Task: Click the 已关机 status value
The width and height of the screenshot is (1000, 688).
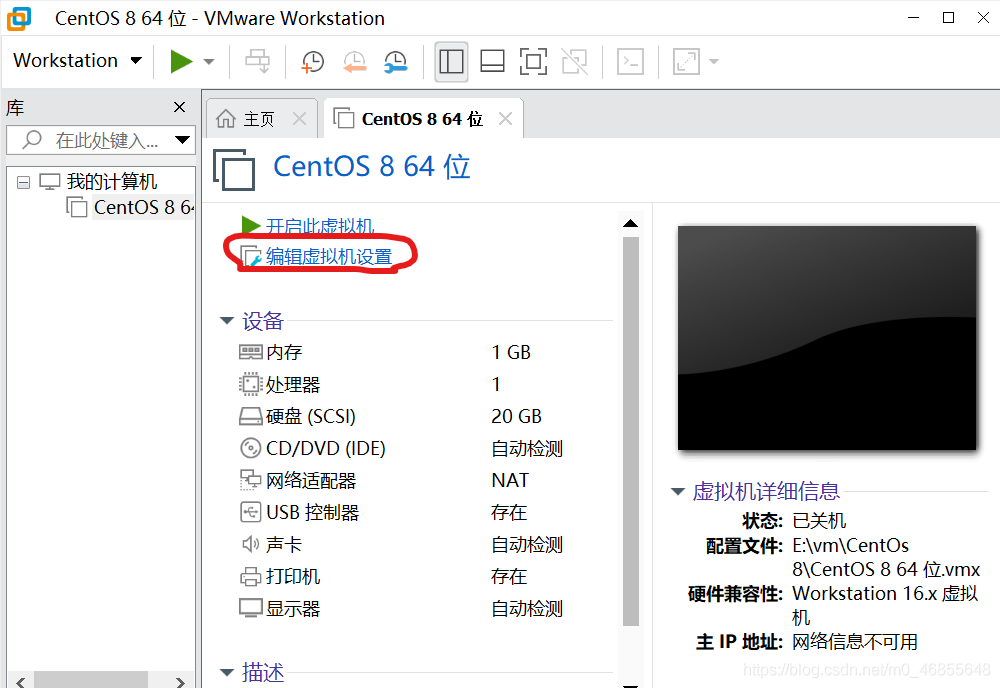Action: 819,521
